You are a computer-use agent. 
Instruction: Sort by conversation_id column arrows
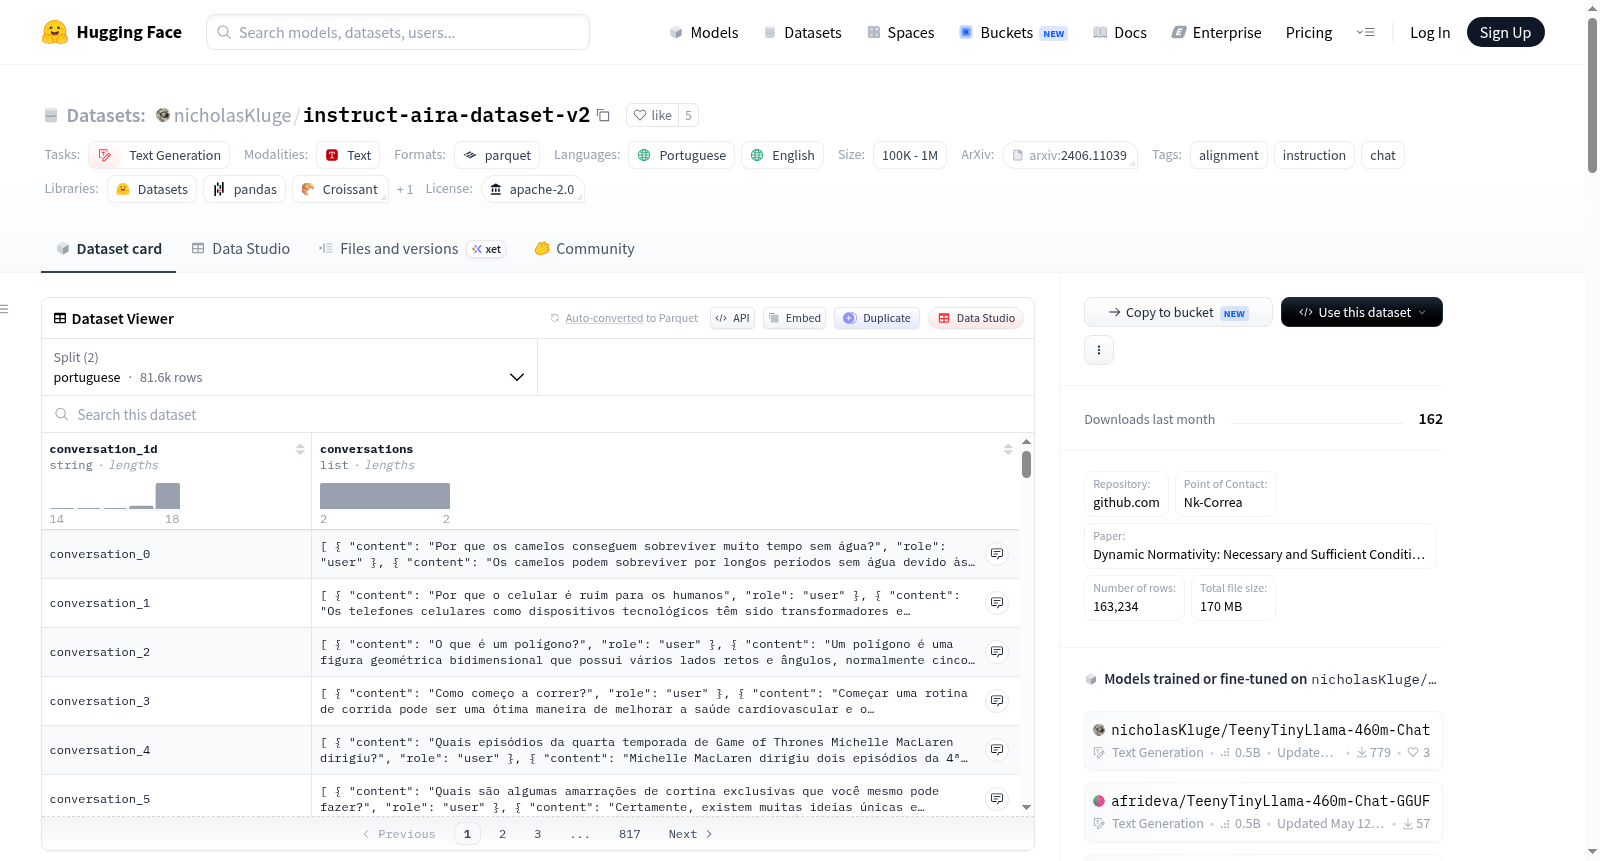(x=300, y=449)
